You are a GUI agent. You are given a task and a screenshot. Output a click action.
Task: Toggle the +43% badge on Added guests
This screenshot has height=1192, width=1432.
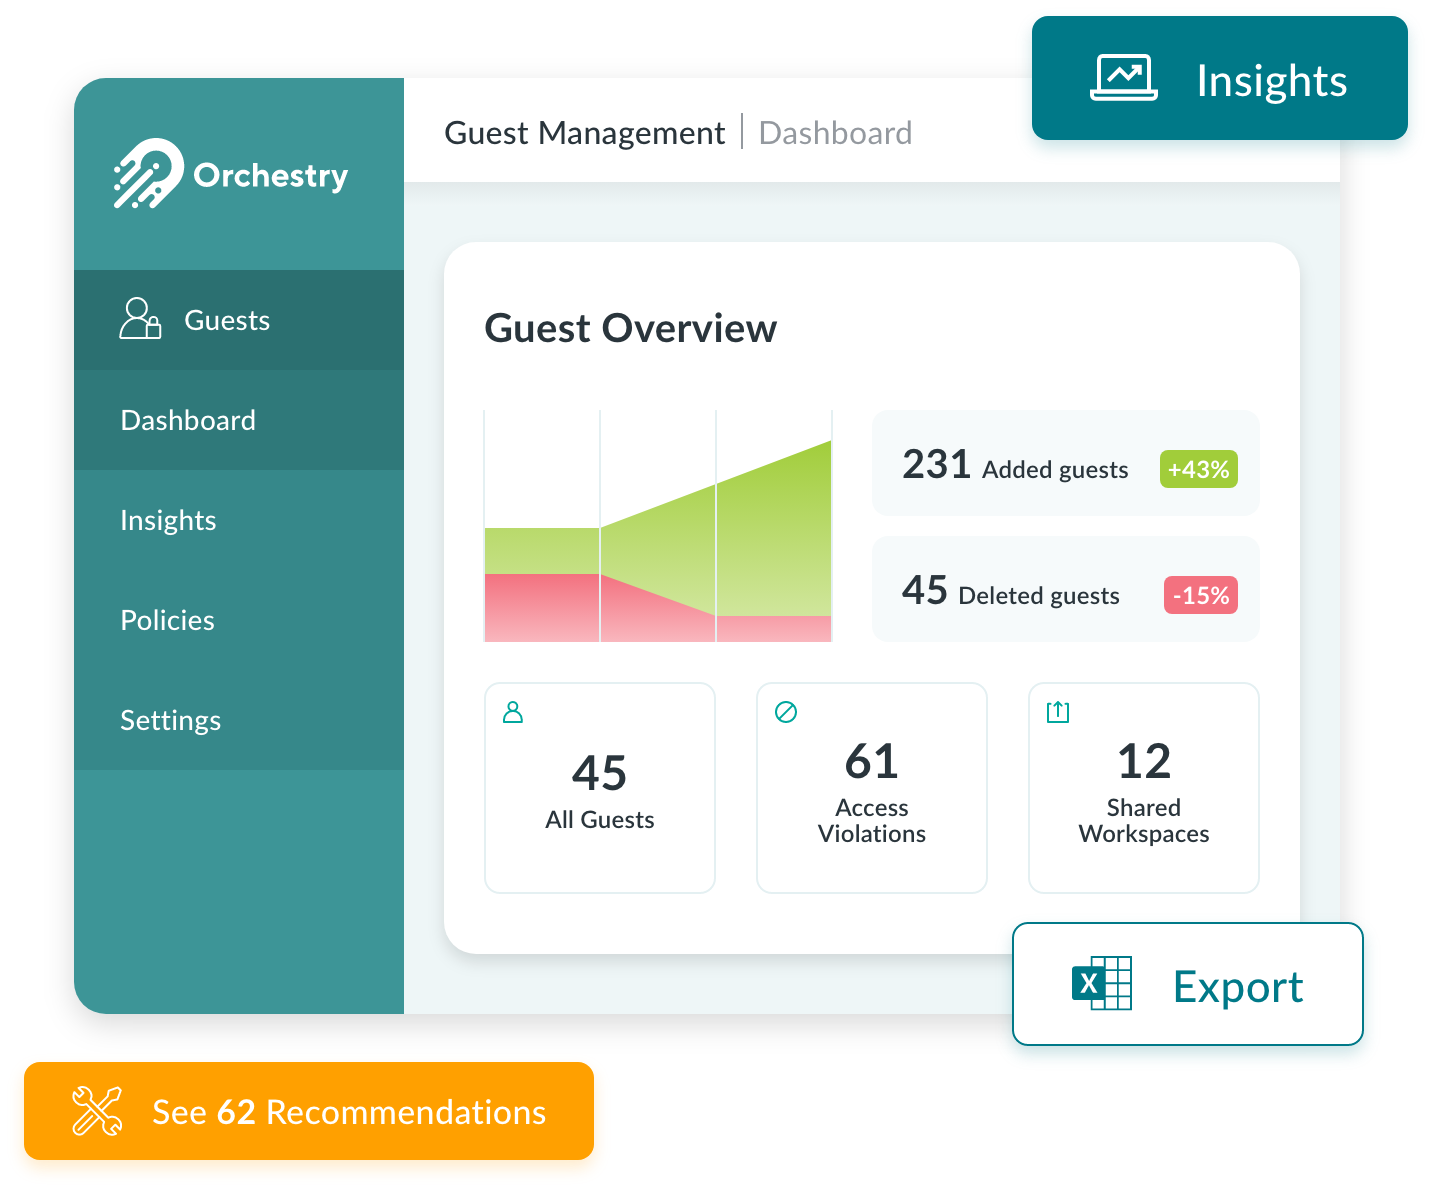tap(1198, 467)
